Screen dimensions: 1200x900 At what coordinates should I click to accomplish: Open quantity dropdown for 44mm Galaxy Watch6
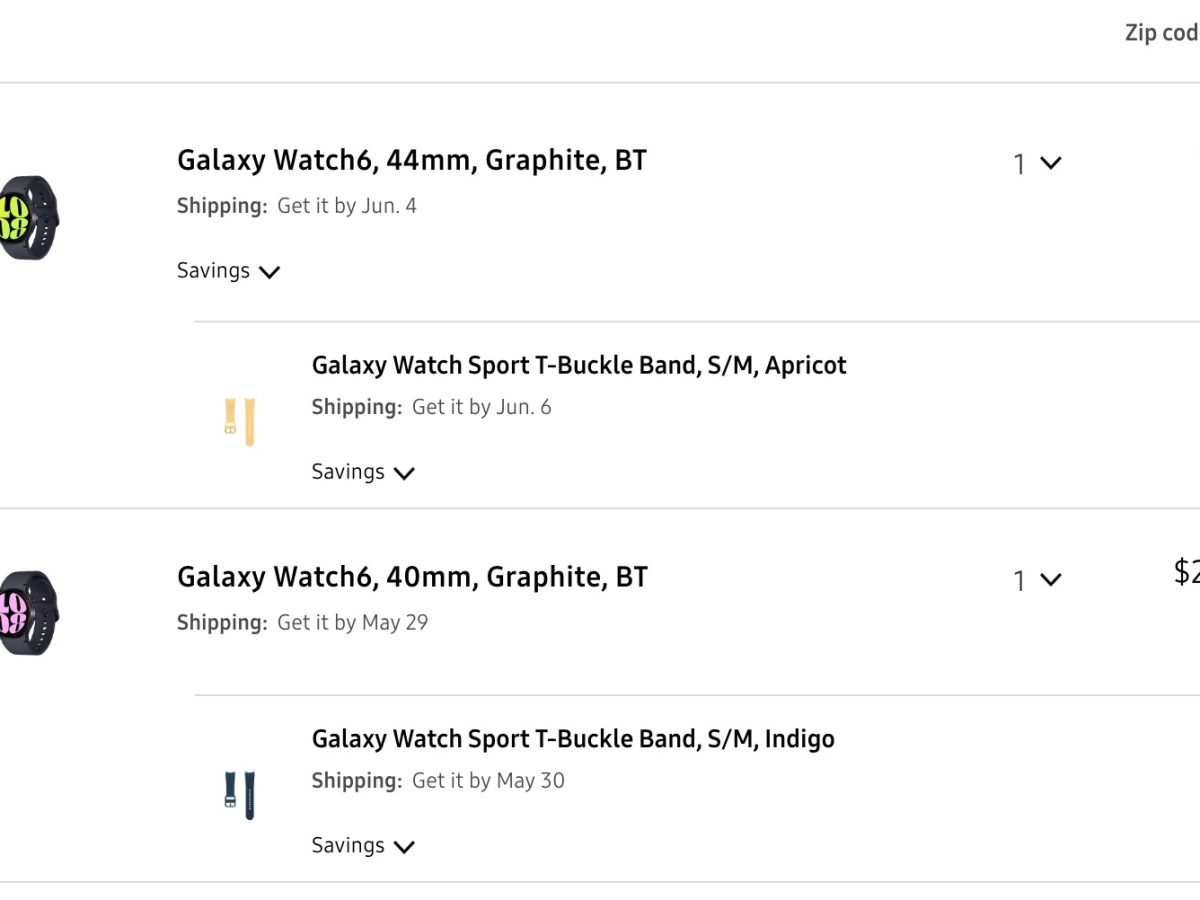coord(1036,163)
